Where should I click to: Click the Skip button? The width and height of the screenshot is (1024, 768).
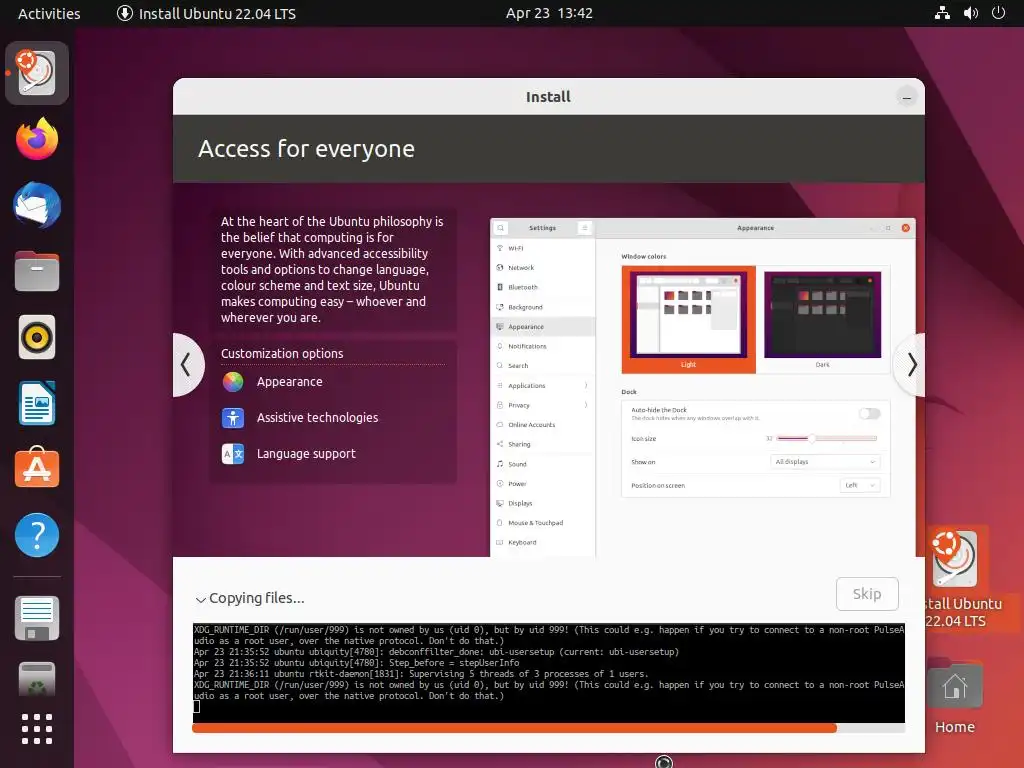[x=867, y=594]
